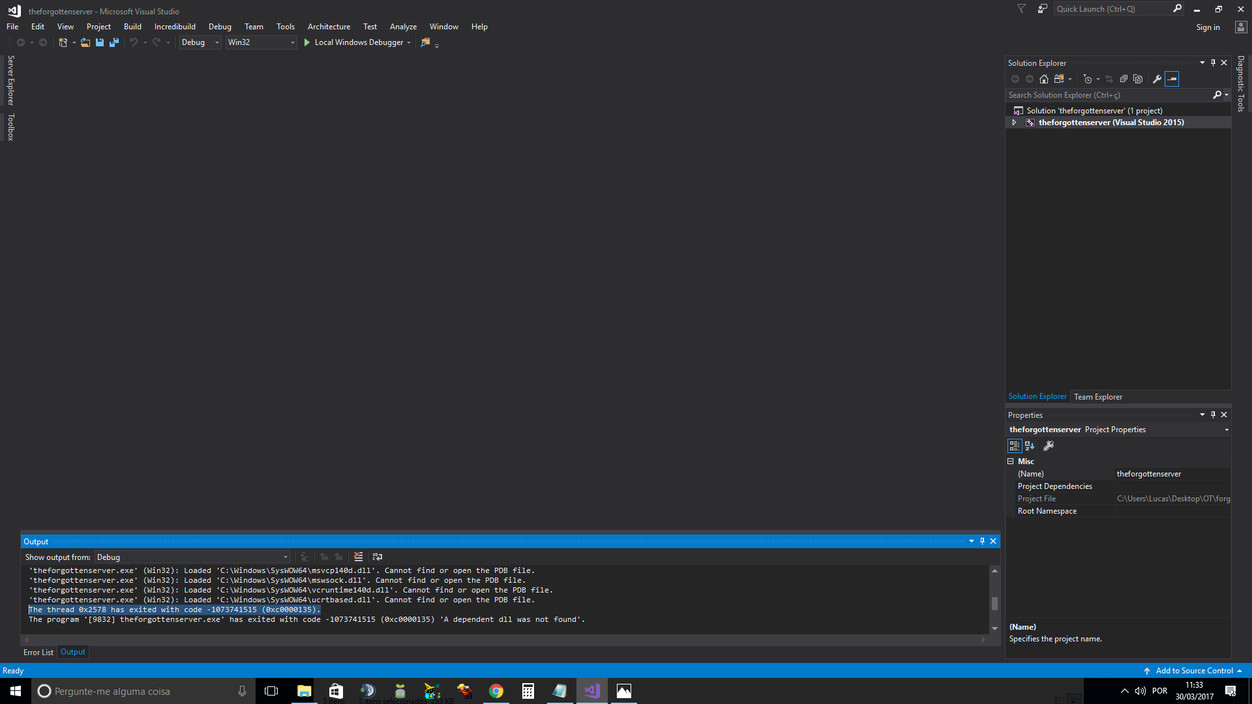Click Pending Changes Filter clock icon

pos(1089,79)
